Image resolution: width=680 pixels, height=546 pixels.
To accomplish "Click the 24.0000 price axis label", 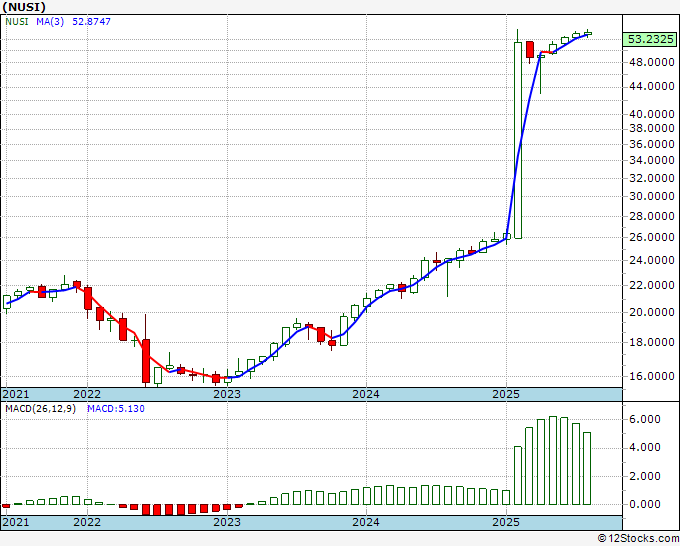I will [651, 260].
